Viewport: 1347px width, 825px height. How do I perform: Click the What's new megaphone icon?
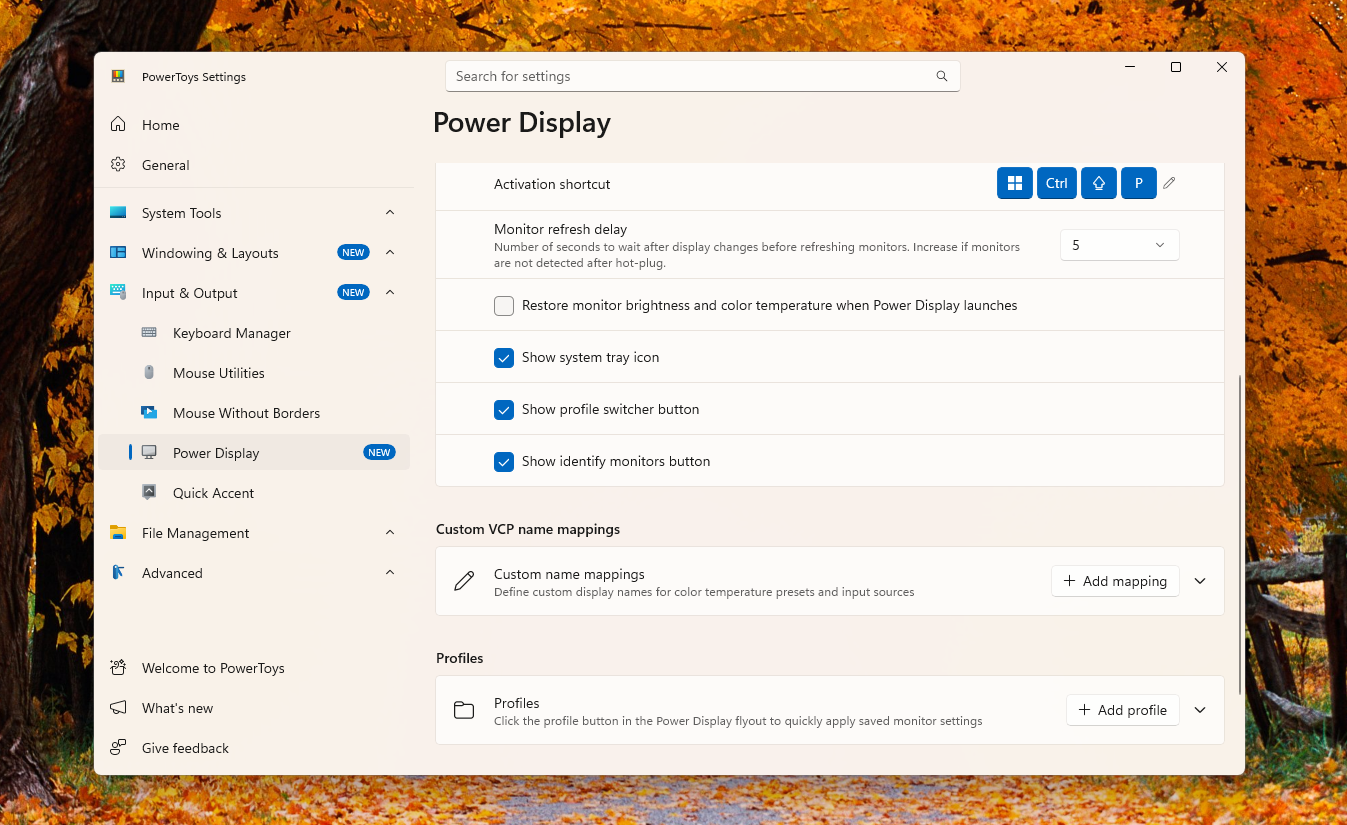(118, 708)
